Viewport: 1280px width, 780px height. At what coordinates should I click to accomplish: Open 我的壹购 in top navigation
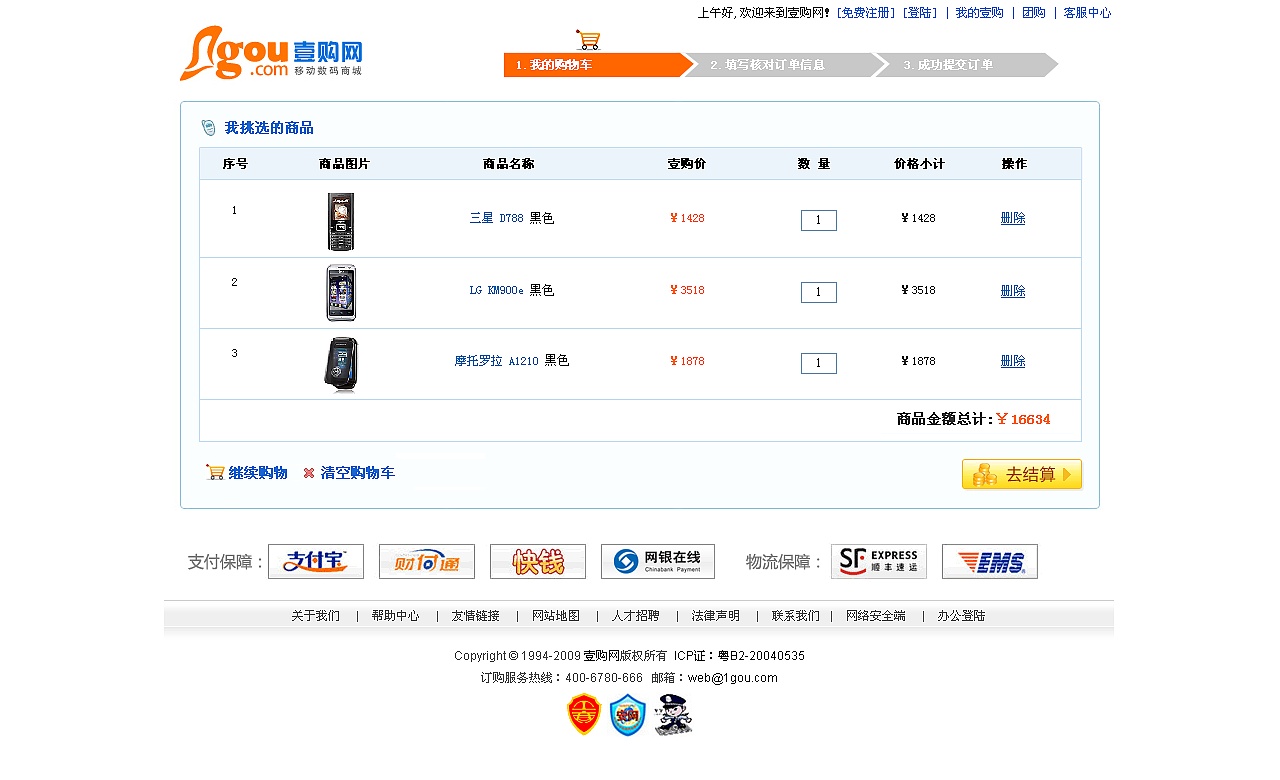tap(979, 13)
